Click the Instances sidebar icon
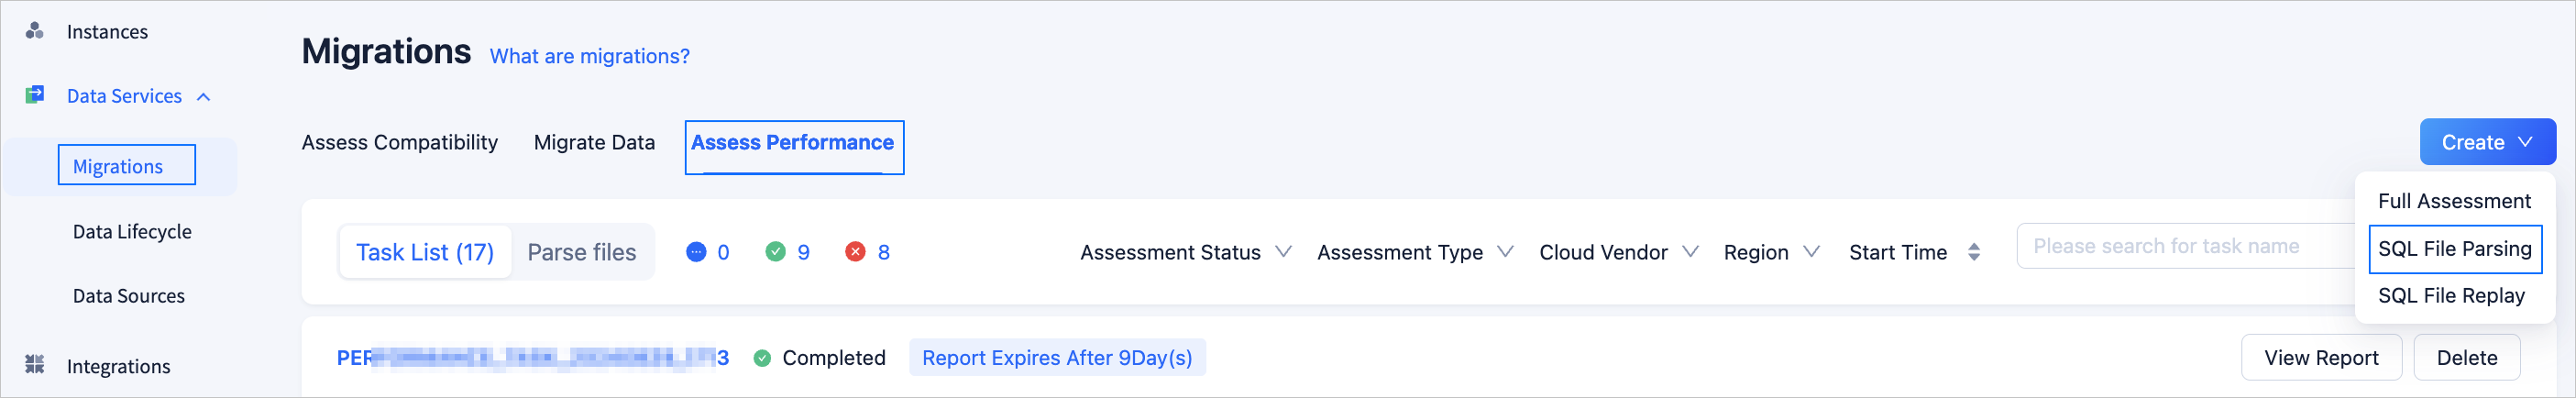The image size is (2576, 398). click(35, 31)
